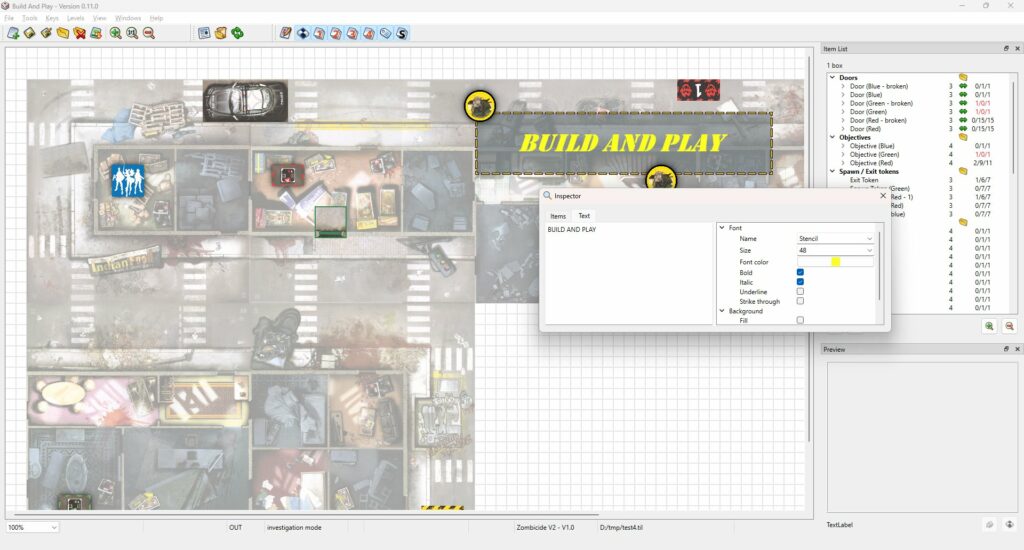Float the Item List panel
Screen dimensions: 1024x550
click(x=1006, y=48)
